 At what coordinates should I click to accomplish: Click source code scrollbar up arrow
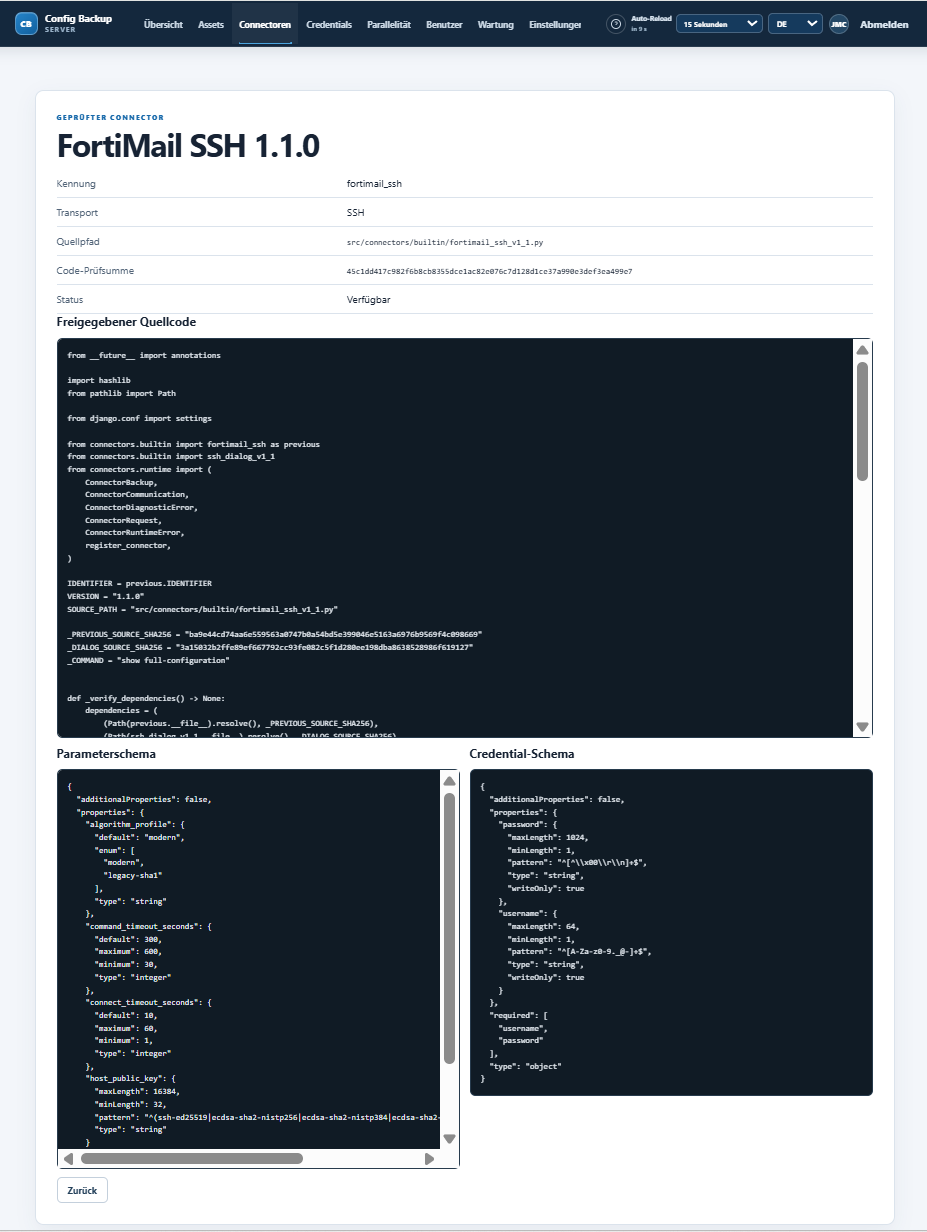[862, 349]
